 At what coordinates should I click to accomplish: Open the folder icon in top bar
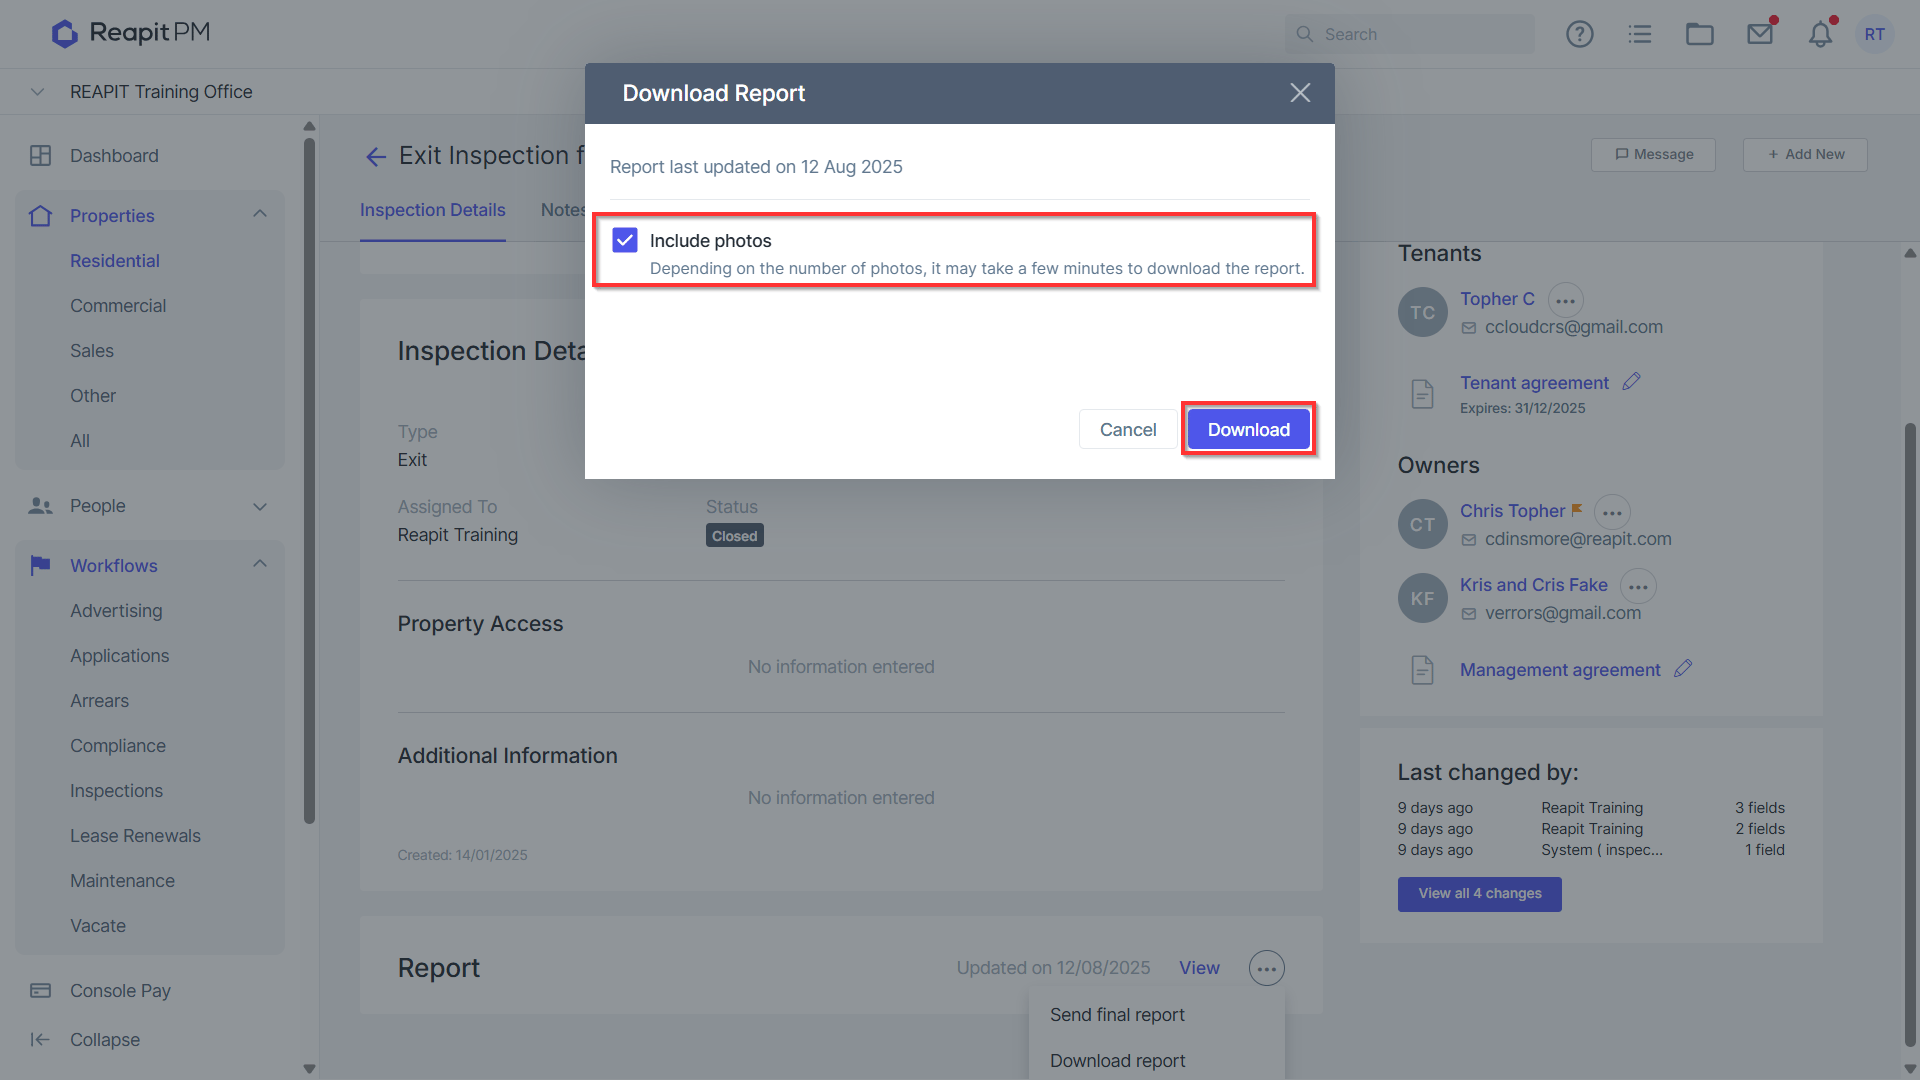point(1699,34)
